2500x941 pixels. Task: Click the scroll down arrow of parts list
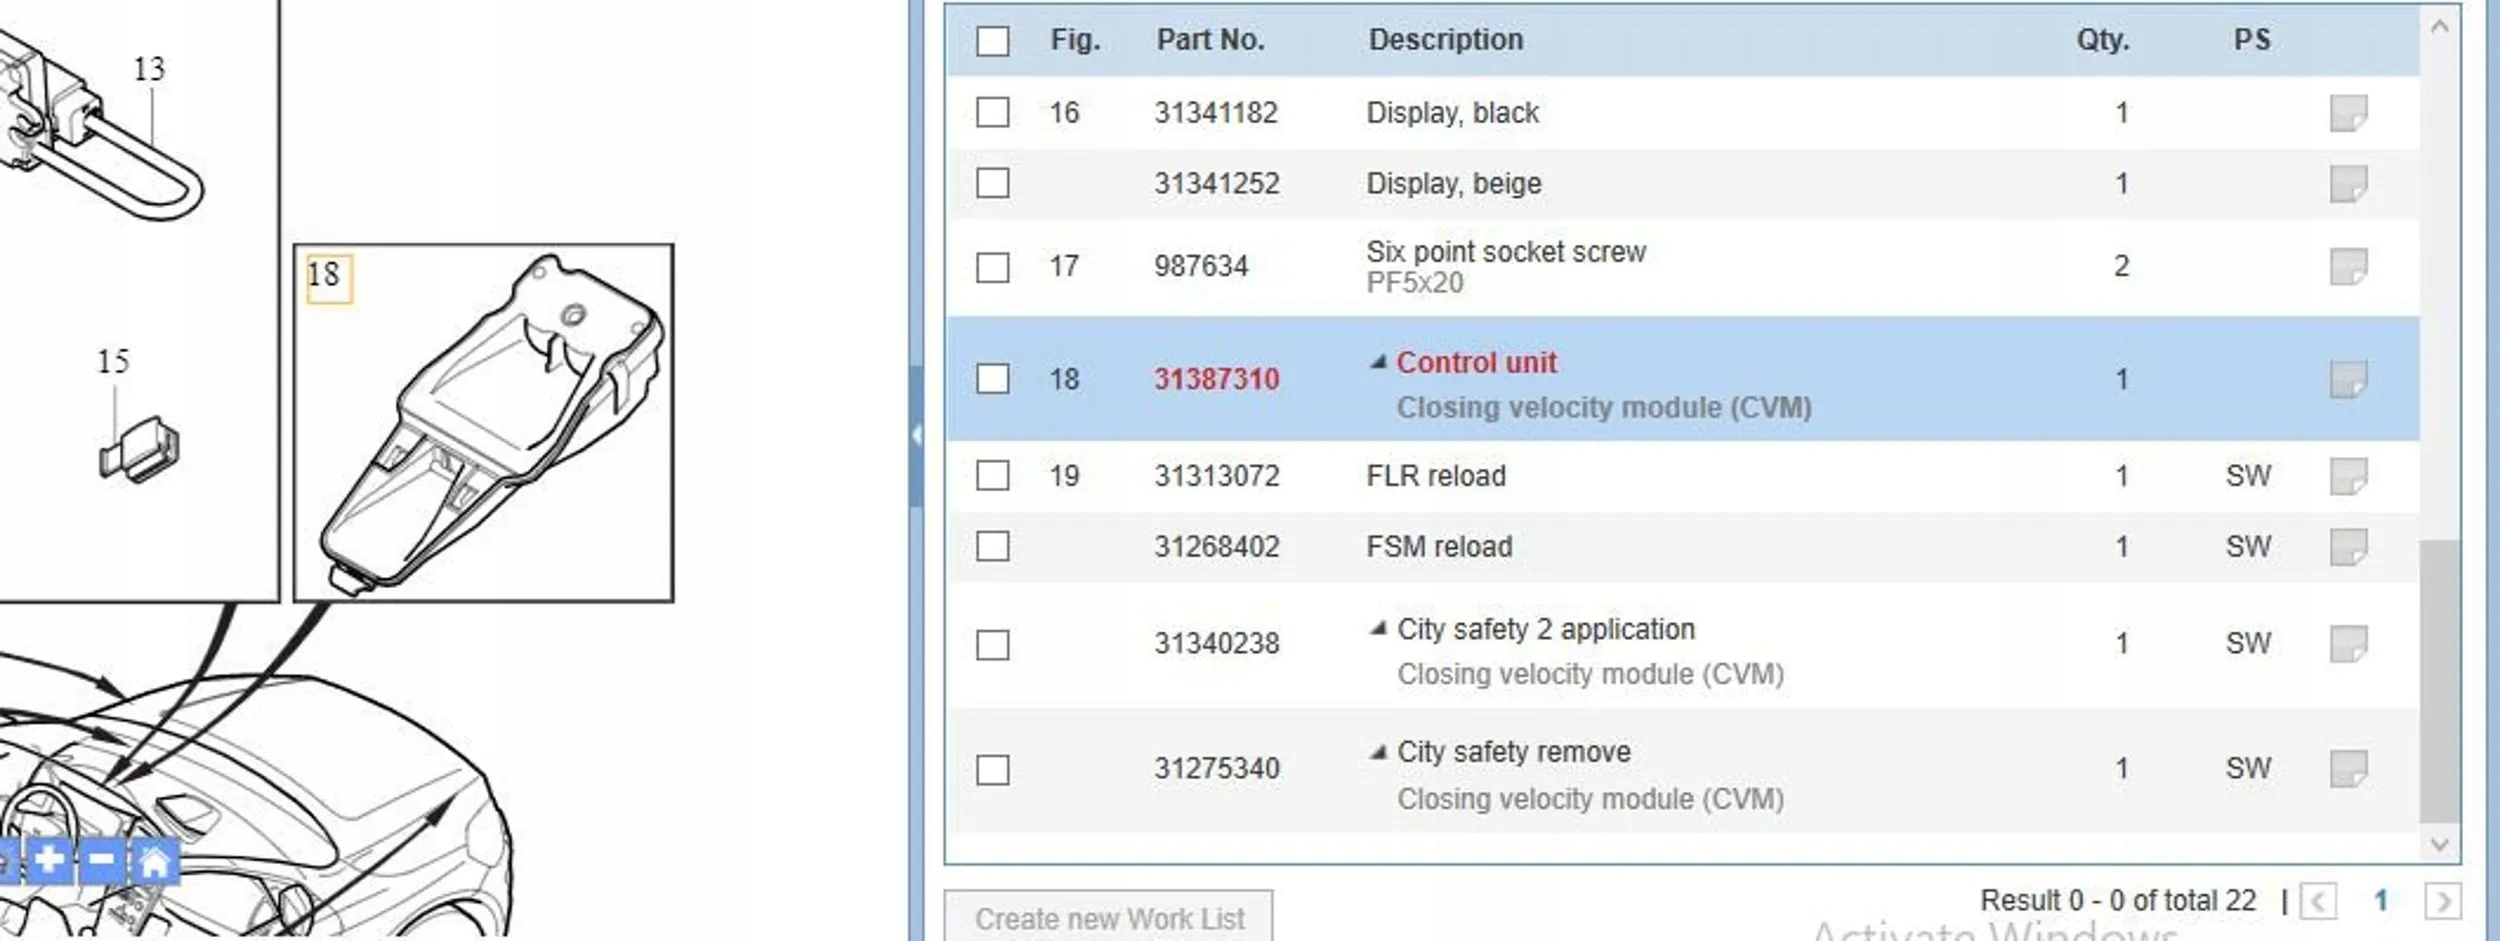click(x=2440, y=844)
